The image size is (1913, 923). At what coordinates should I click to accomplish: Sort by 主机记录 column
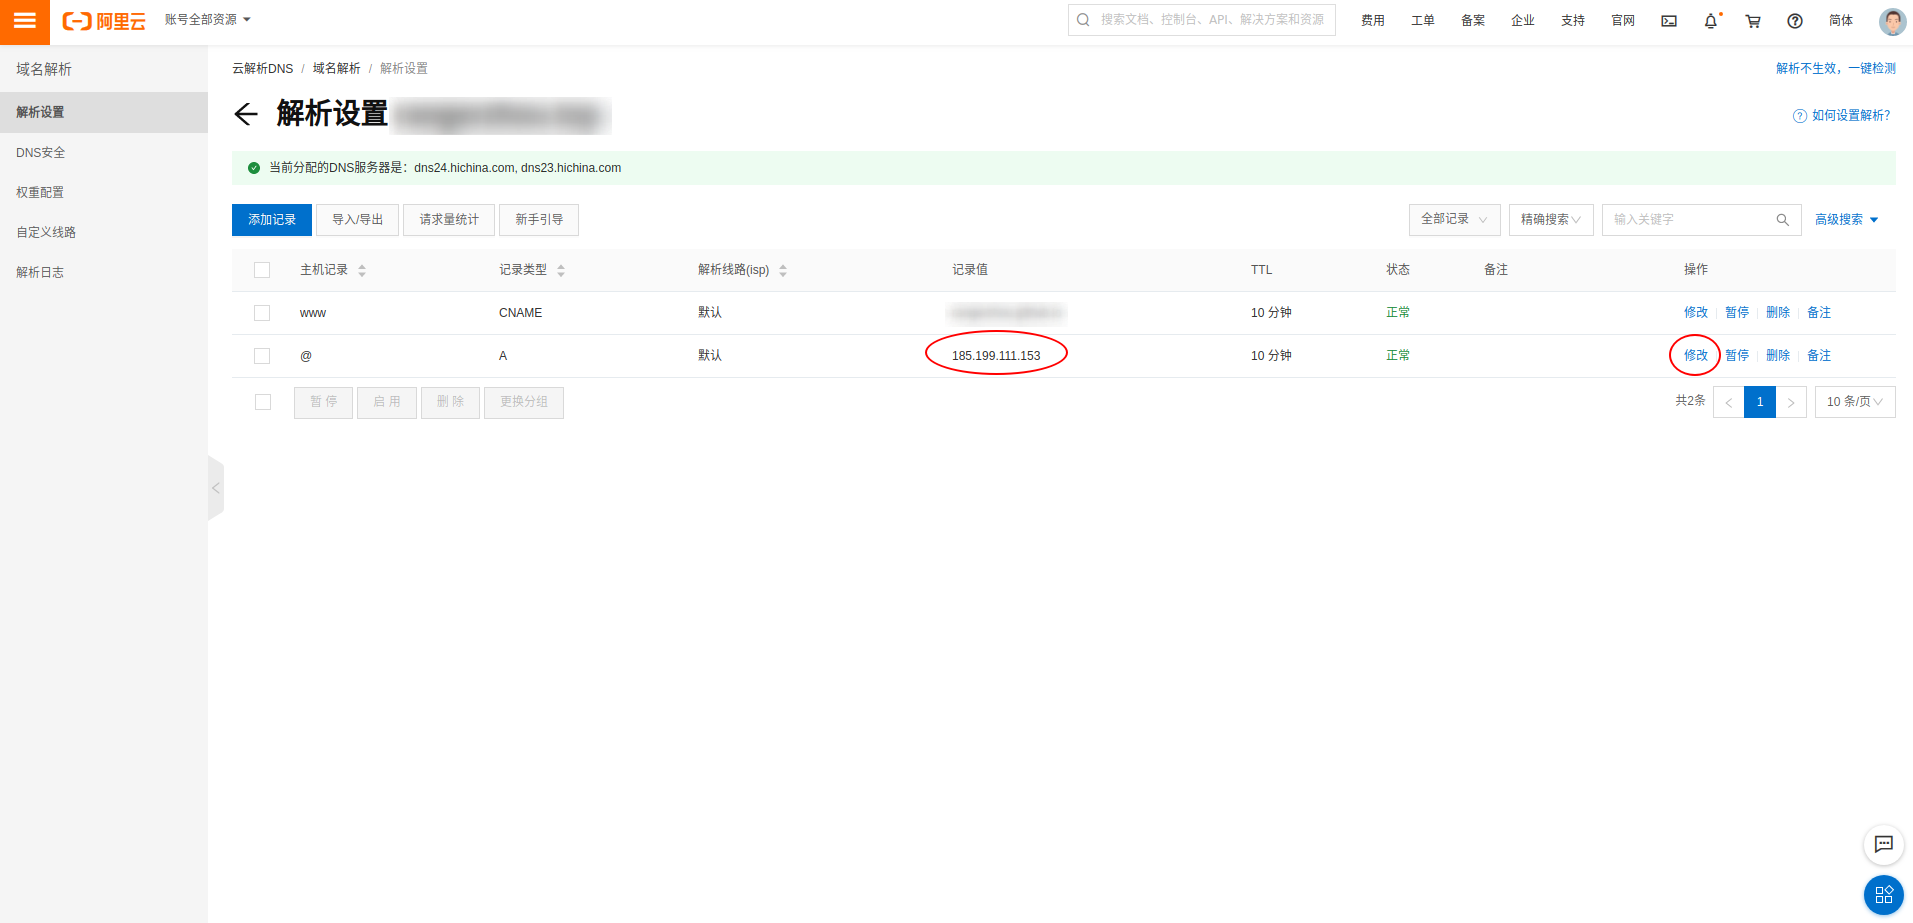point(362,270)
